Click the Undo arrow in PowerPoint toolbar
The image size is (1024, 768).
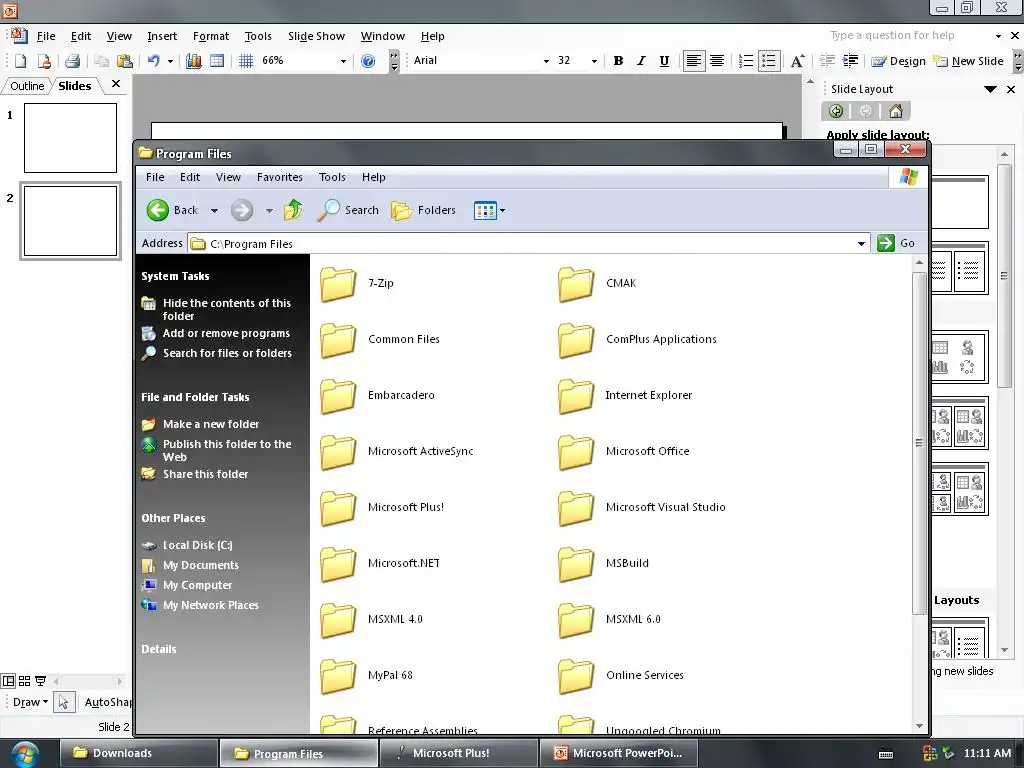click(153, 61)
